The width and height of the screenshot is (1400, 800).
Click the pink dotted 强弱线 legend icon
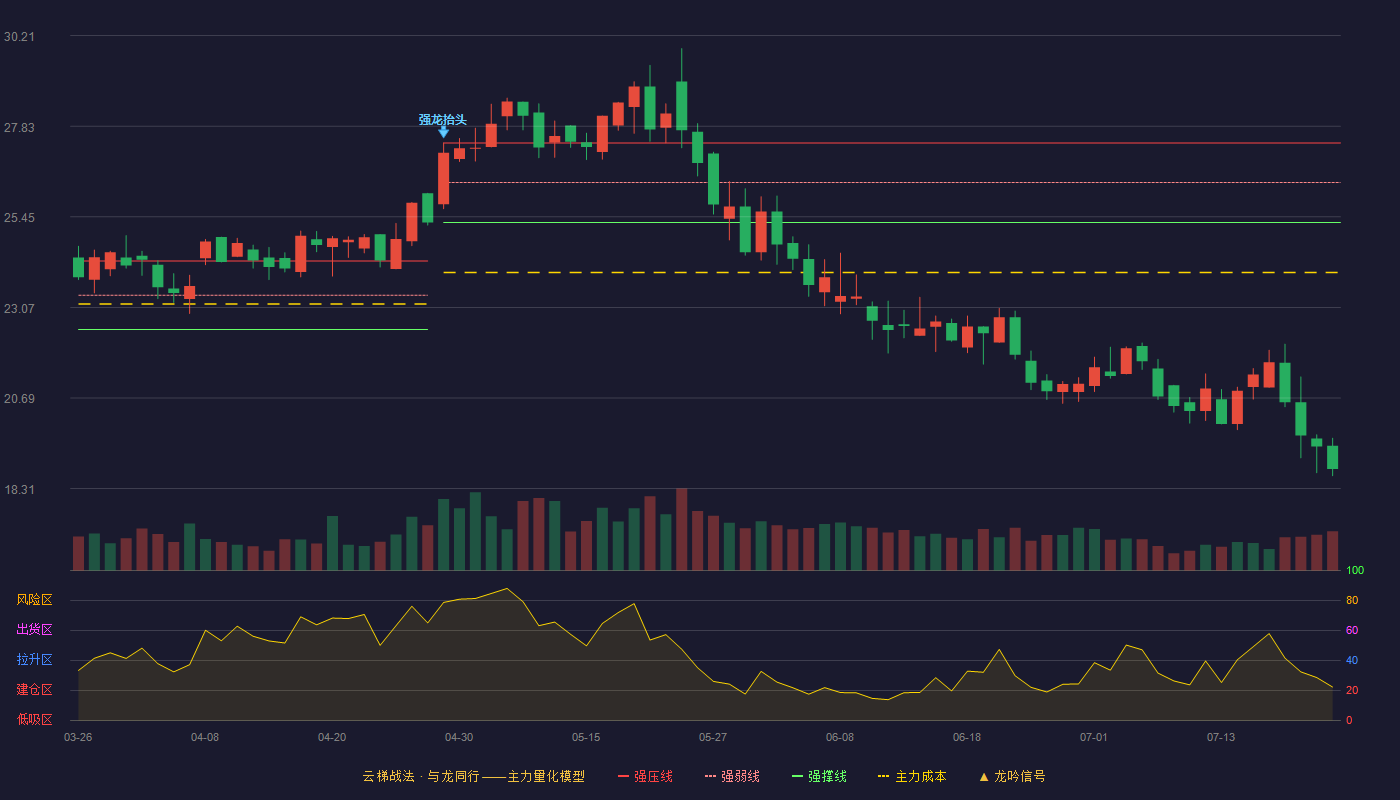[710, 776]
